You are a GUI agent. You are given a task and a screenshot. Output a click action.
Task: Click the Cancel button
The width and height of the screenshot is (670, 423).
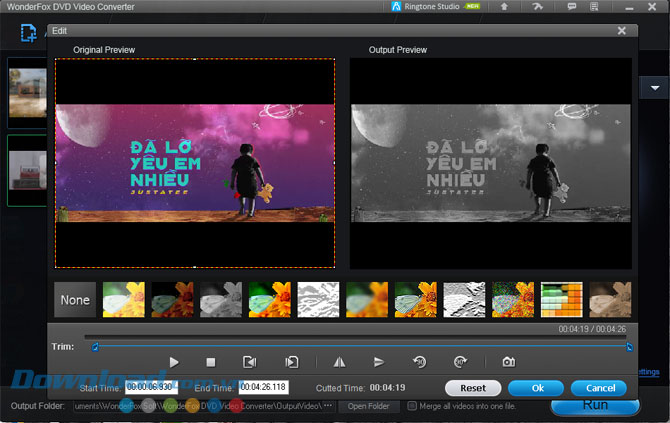[x=599, y=388]
